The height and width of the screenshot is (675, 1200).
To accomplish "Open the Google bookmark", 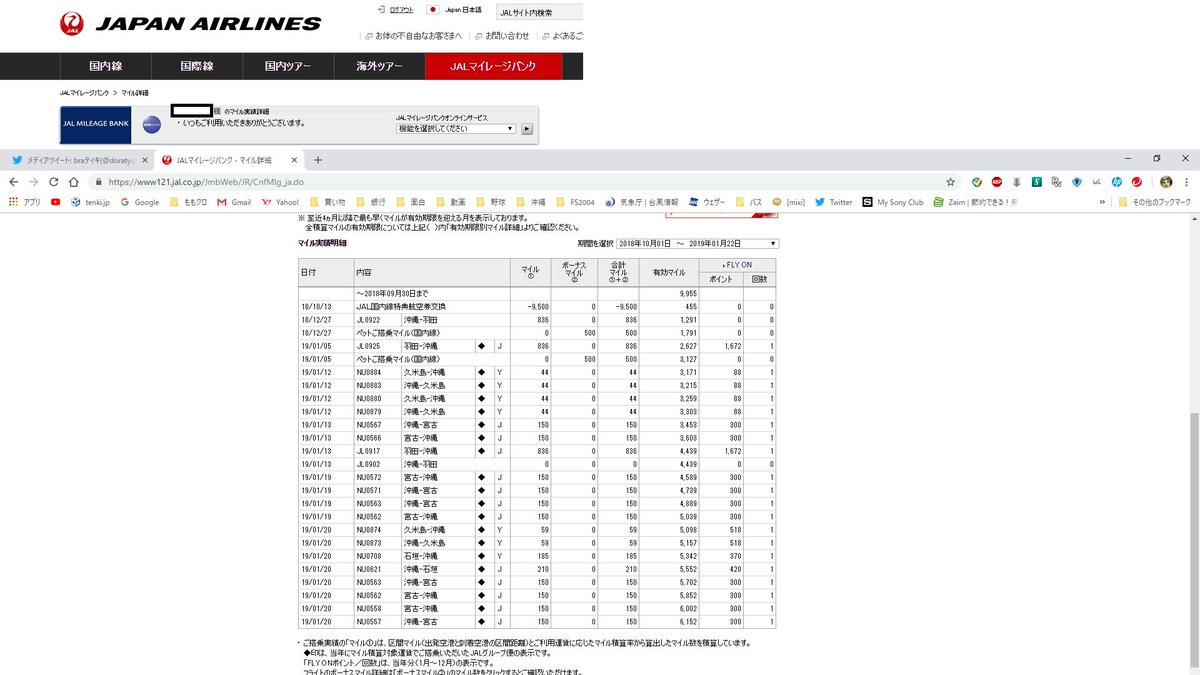I will 140,202.
